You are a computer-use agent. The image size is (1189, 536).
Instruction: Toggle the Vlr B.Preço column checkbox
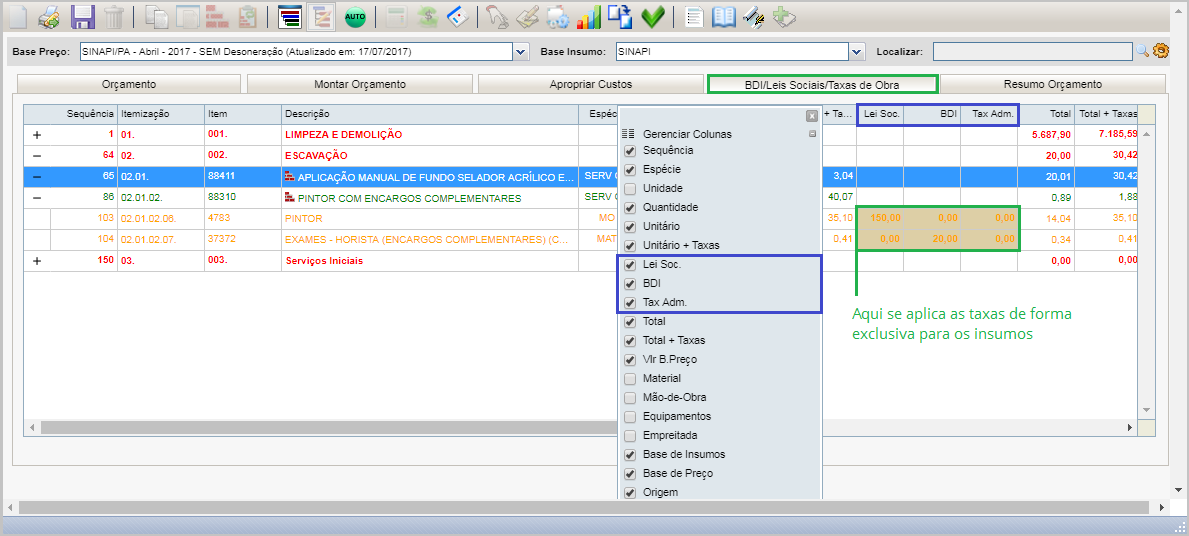coord(629,359)
